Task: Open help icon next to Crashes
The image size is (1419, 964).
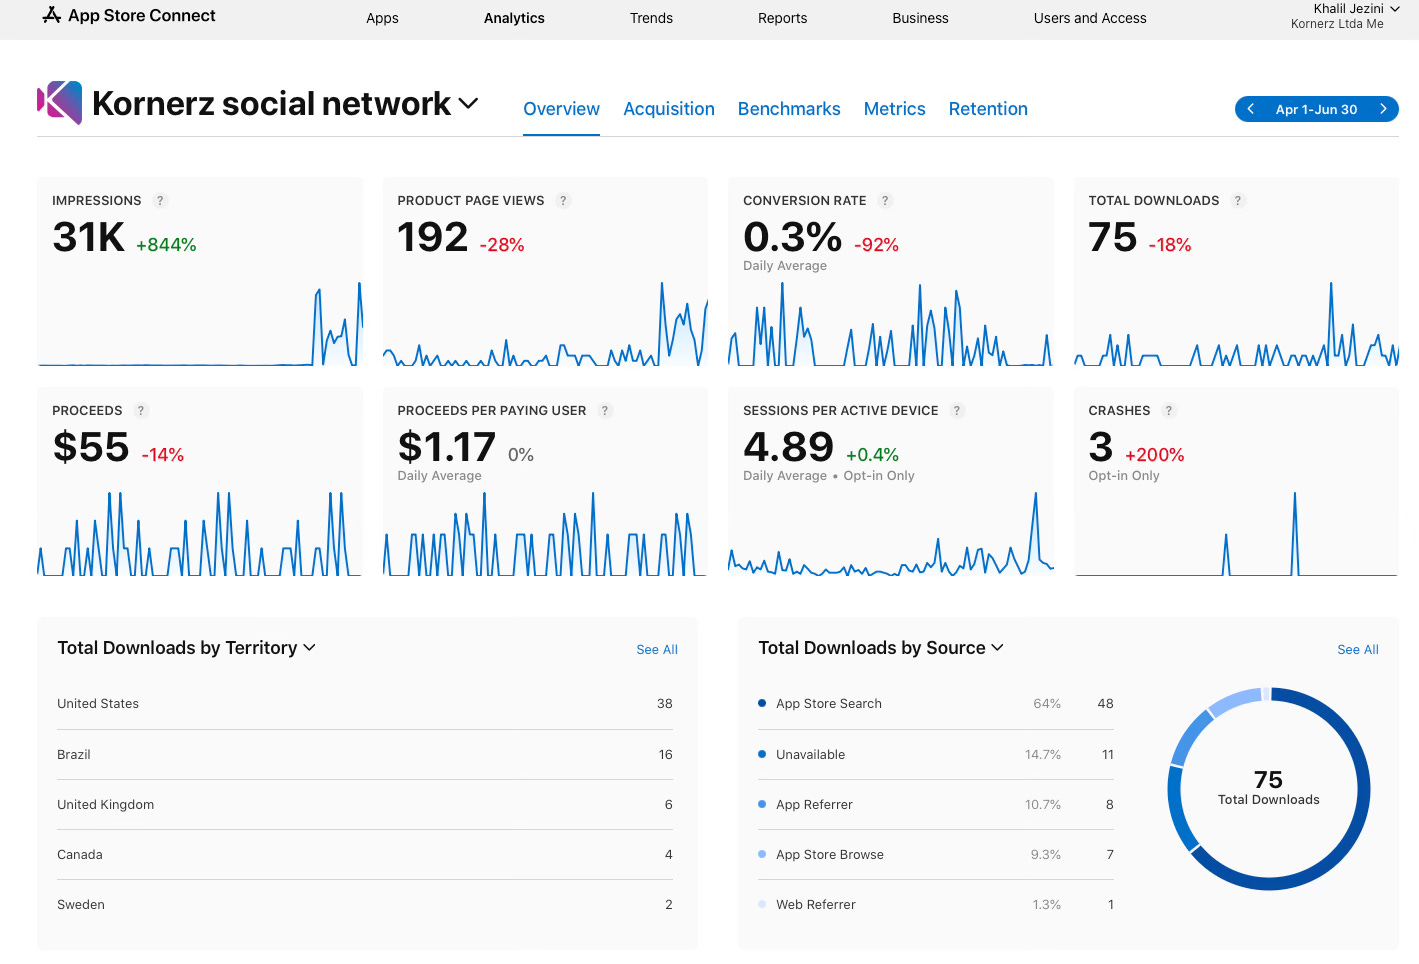Action: point(1169,411)
